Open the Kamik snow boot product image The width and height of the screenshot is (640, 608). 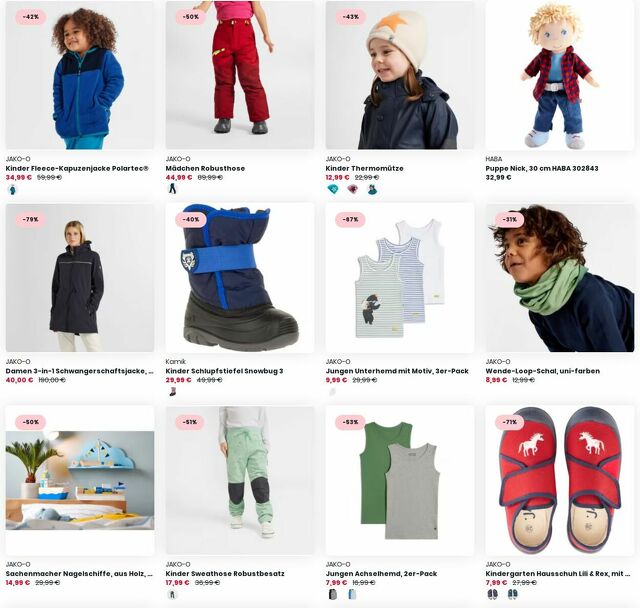[x=240, y=278]
